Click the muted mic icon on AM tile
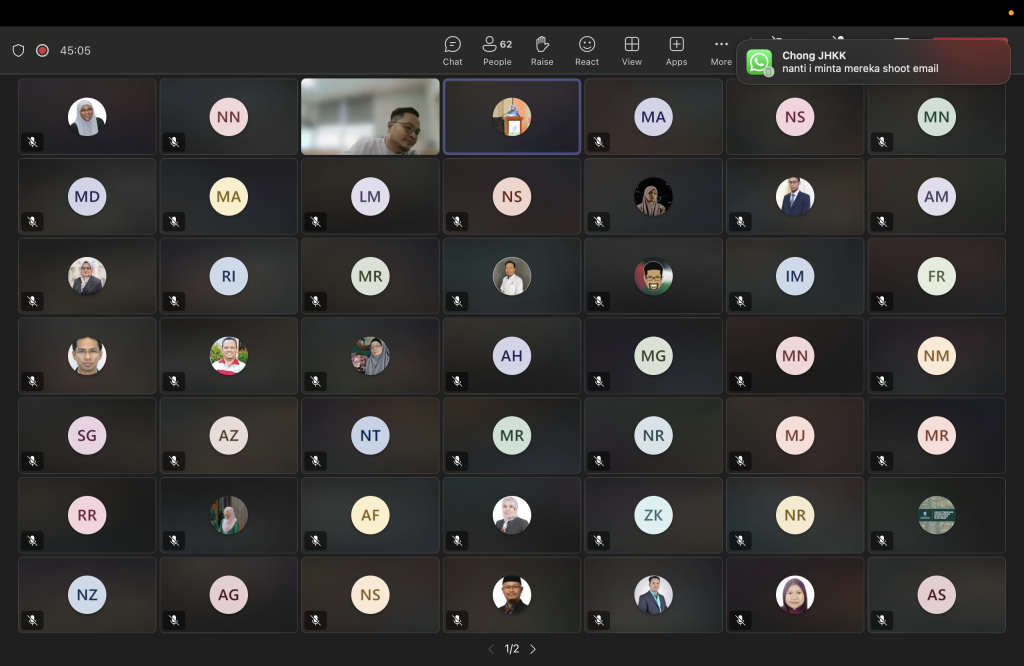The height and width of the screenshot is (666, 1024). (x=882, y=221)
